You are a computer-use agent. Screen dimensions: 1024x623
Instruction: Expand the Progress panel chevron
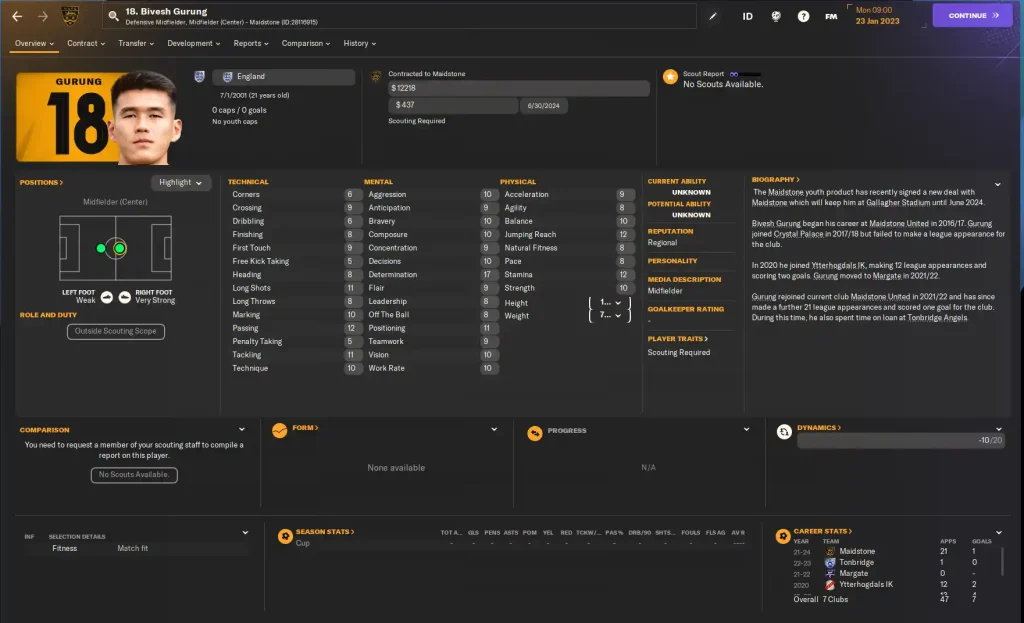[x=746, y=430]
